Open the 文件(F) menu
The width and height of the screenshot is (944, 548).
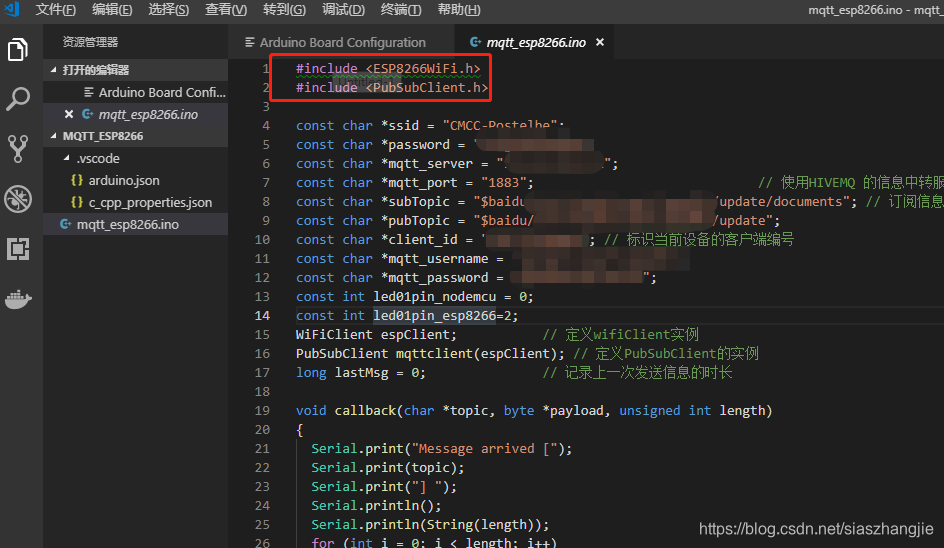coord(55,10)
